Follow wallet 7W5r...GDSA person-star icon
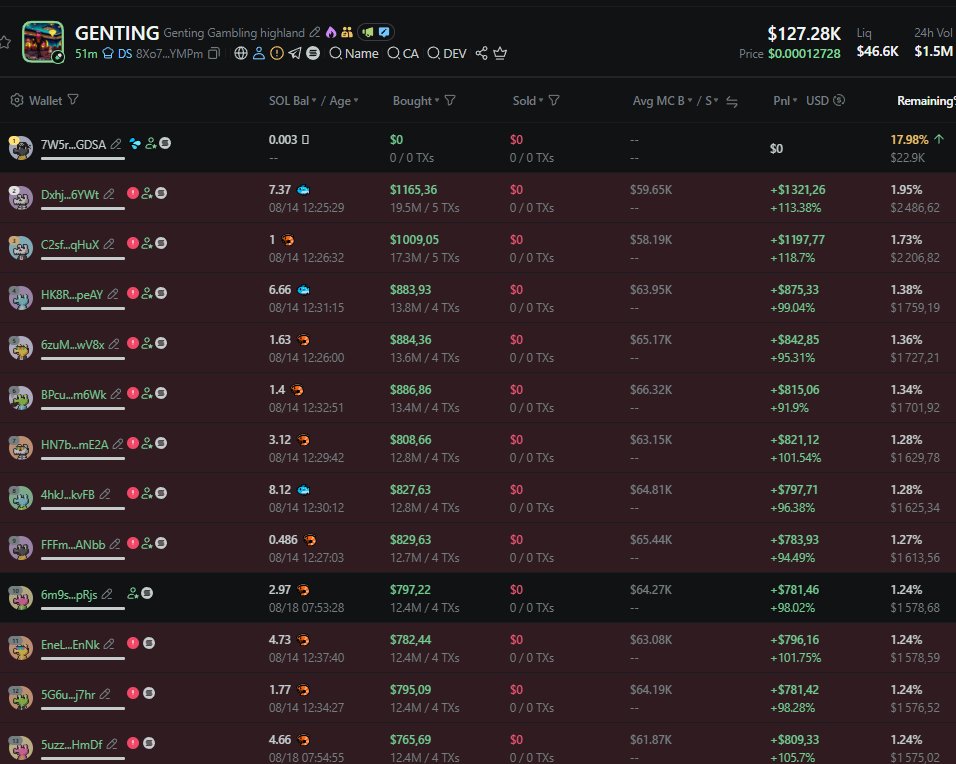 tap(151, 143)
